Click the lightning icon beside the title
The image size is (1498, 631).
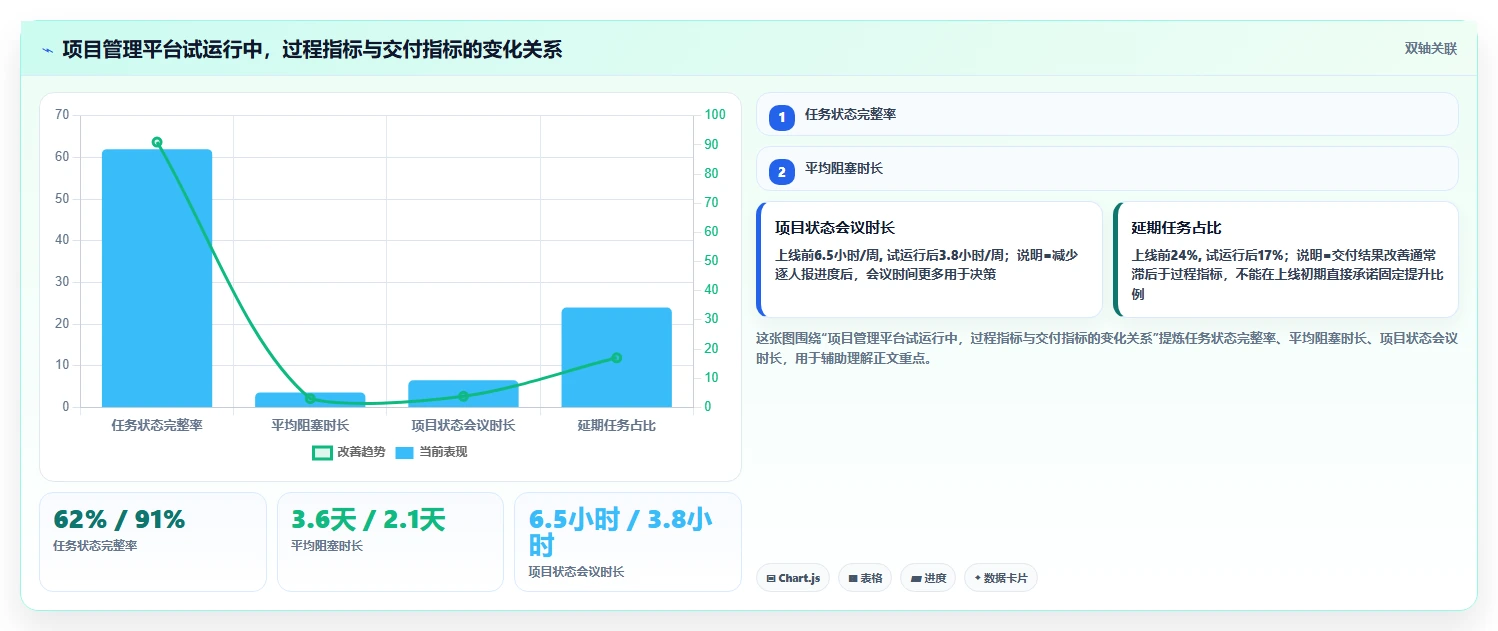coord(47,50)
